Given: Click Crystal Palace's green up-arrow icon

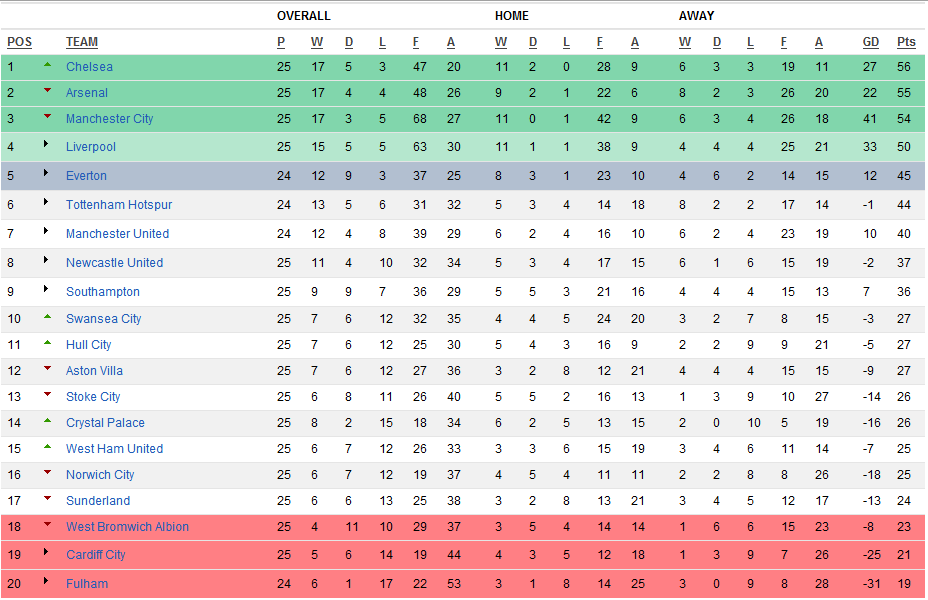Looking at the screenshot, I should (47, 421).
